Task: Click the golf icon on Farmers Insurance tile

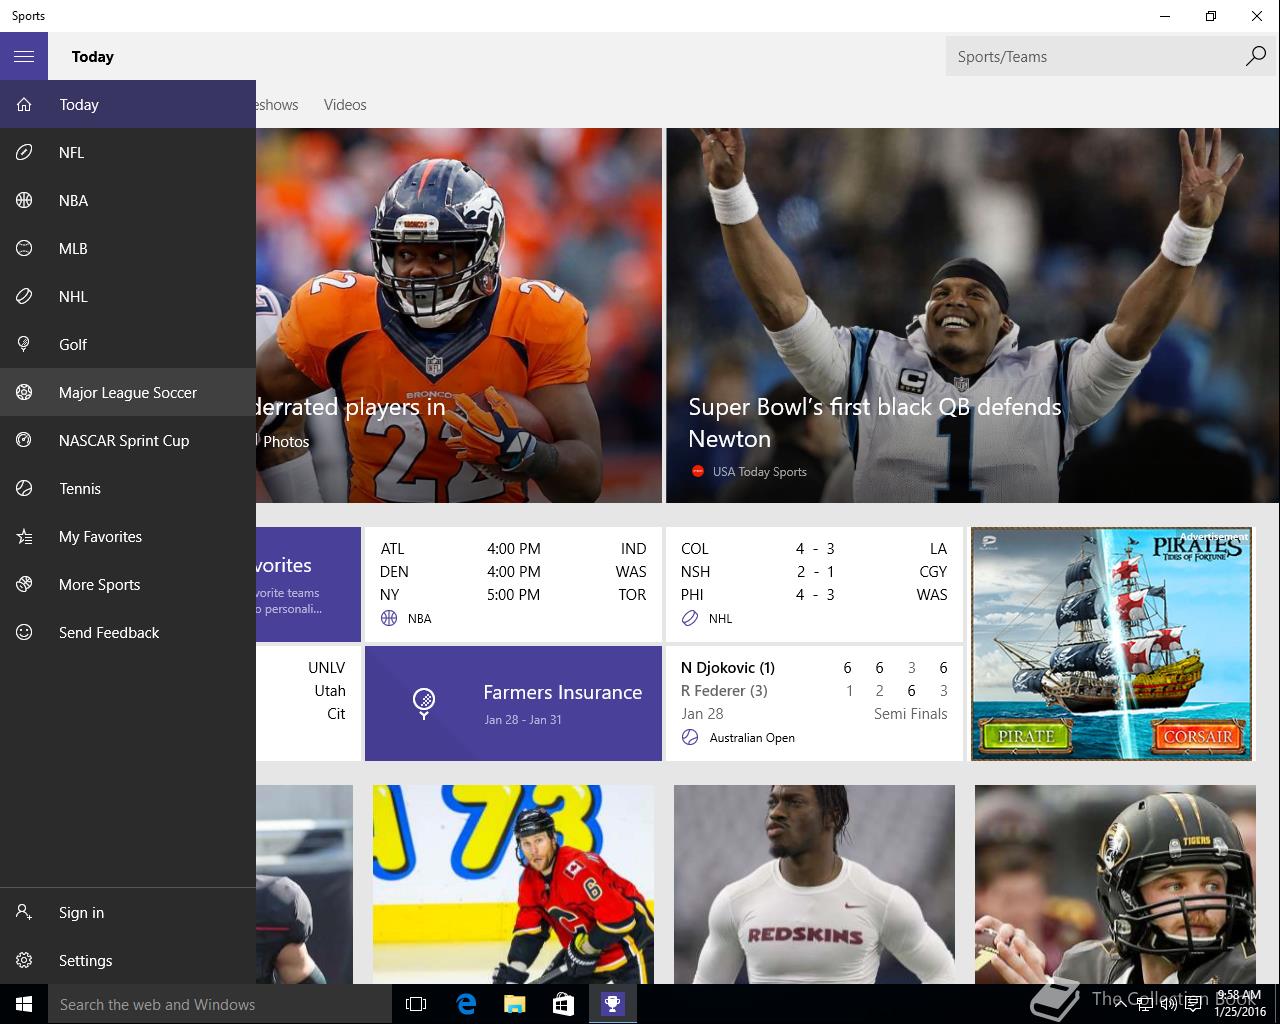Action: click(424, 703)
